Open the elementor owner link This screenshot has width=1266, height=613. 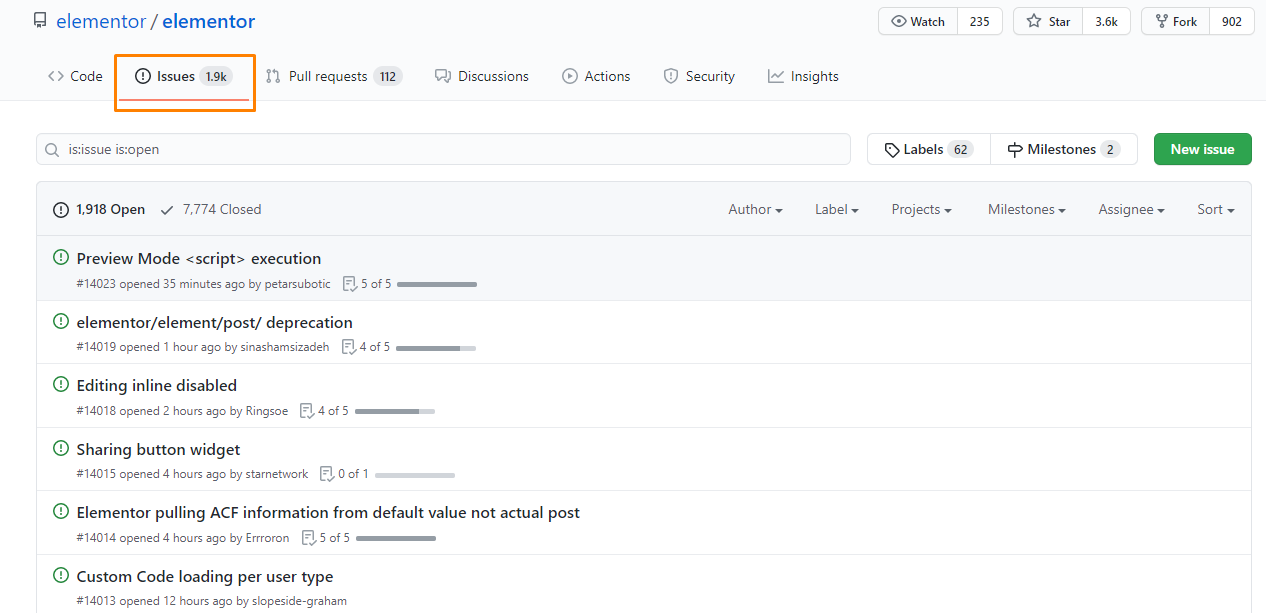tap(101, 21)
